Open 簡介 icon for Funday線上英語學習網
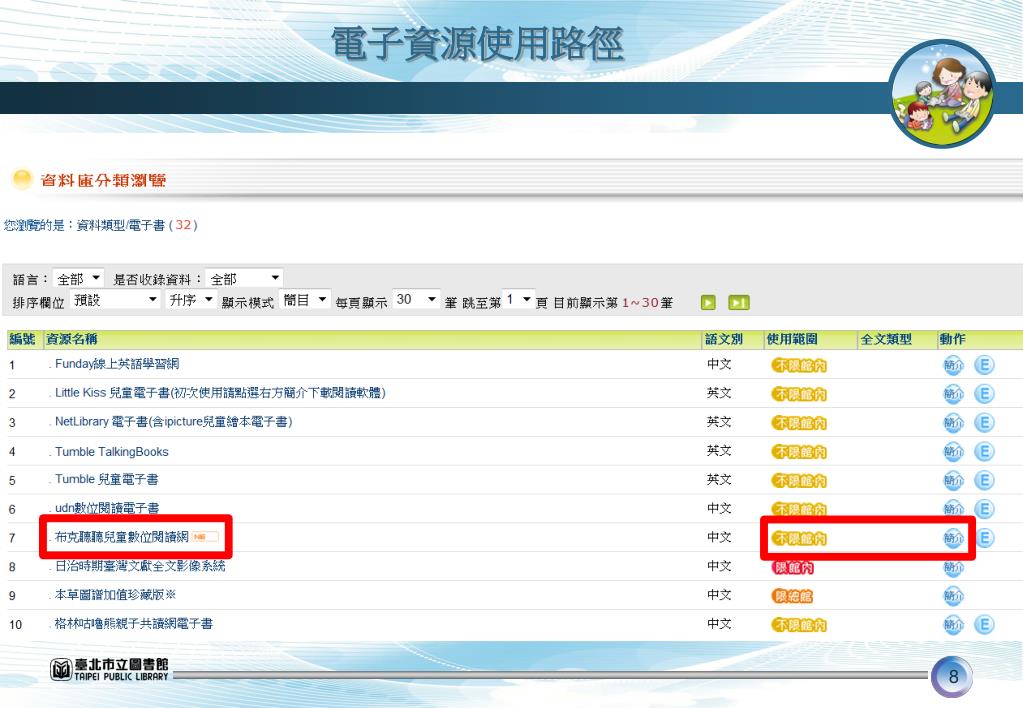Screen dimensions: 1023x708 tap(953, 365)
